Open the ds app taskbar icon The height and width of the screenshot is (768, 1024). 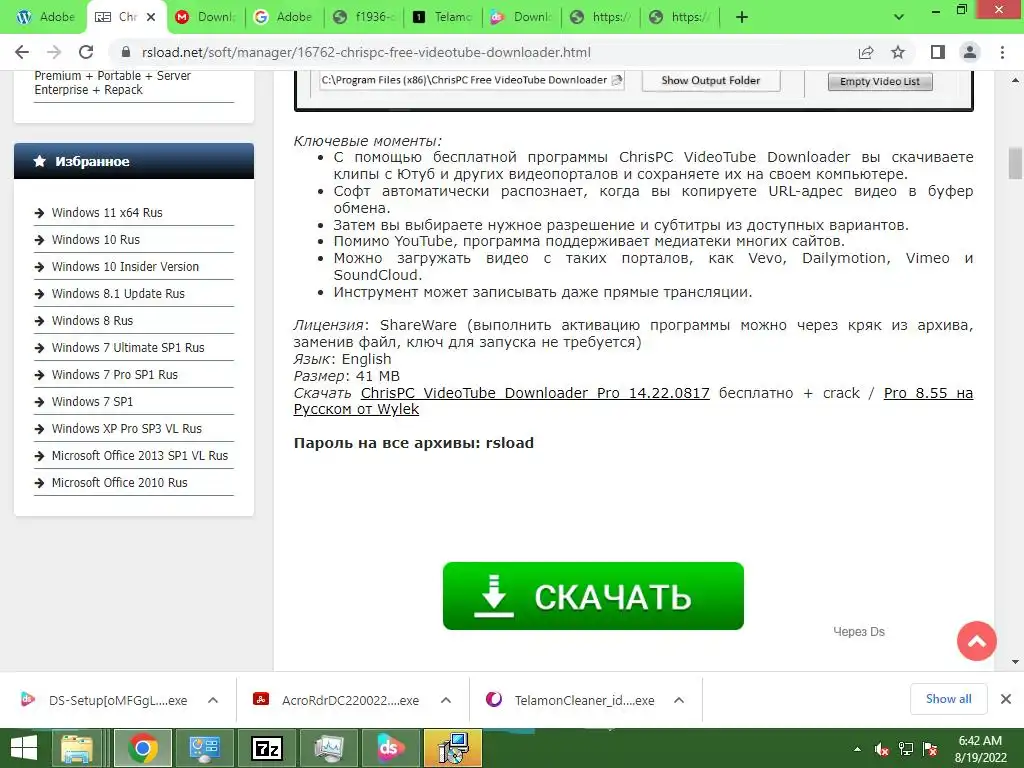pos(391,748)
